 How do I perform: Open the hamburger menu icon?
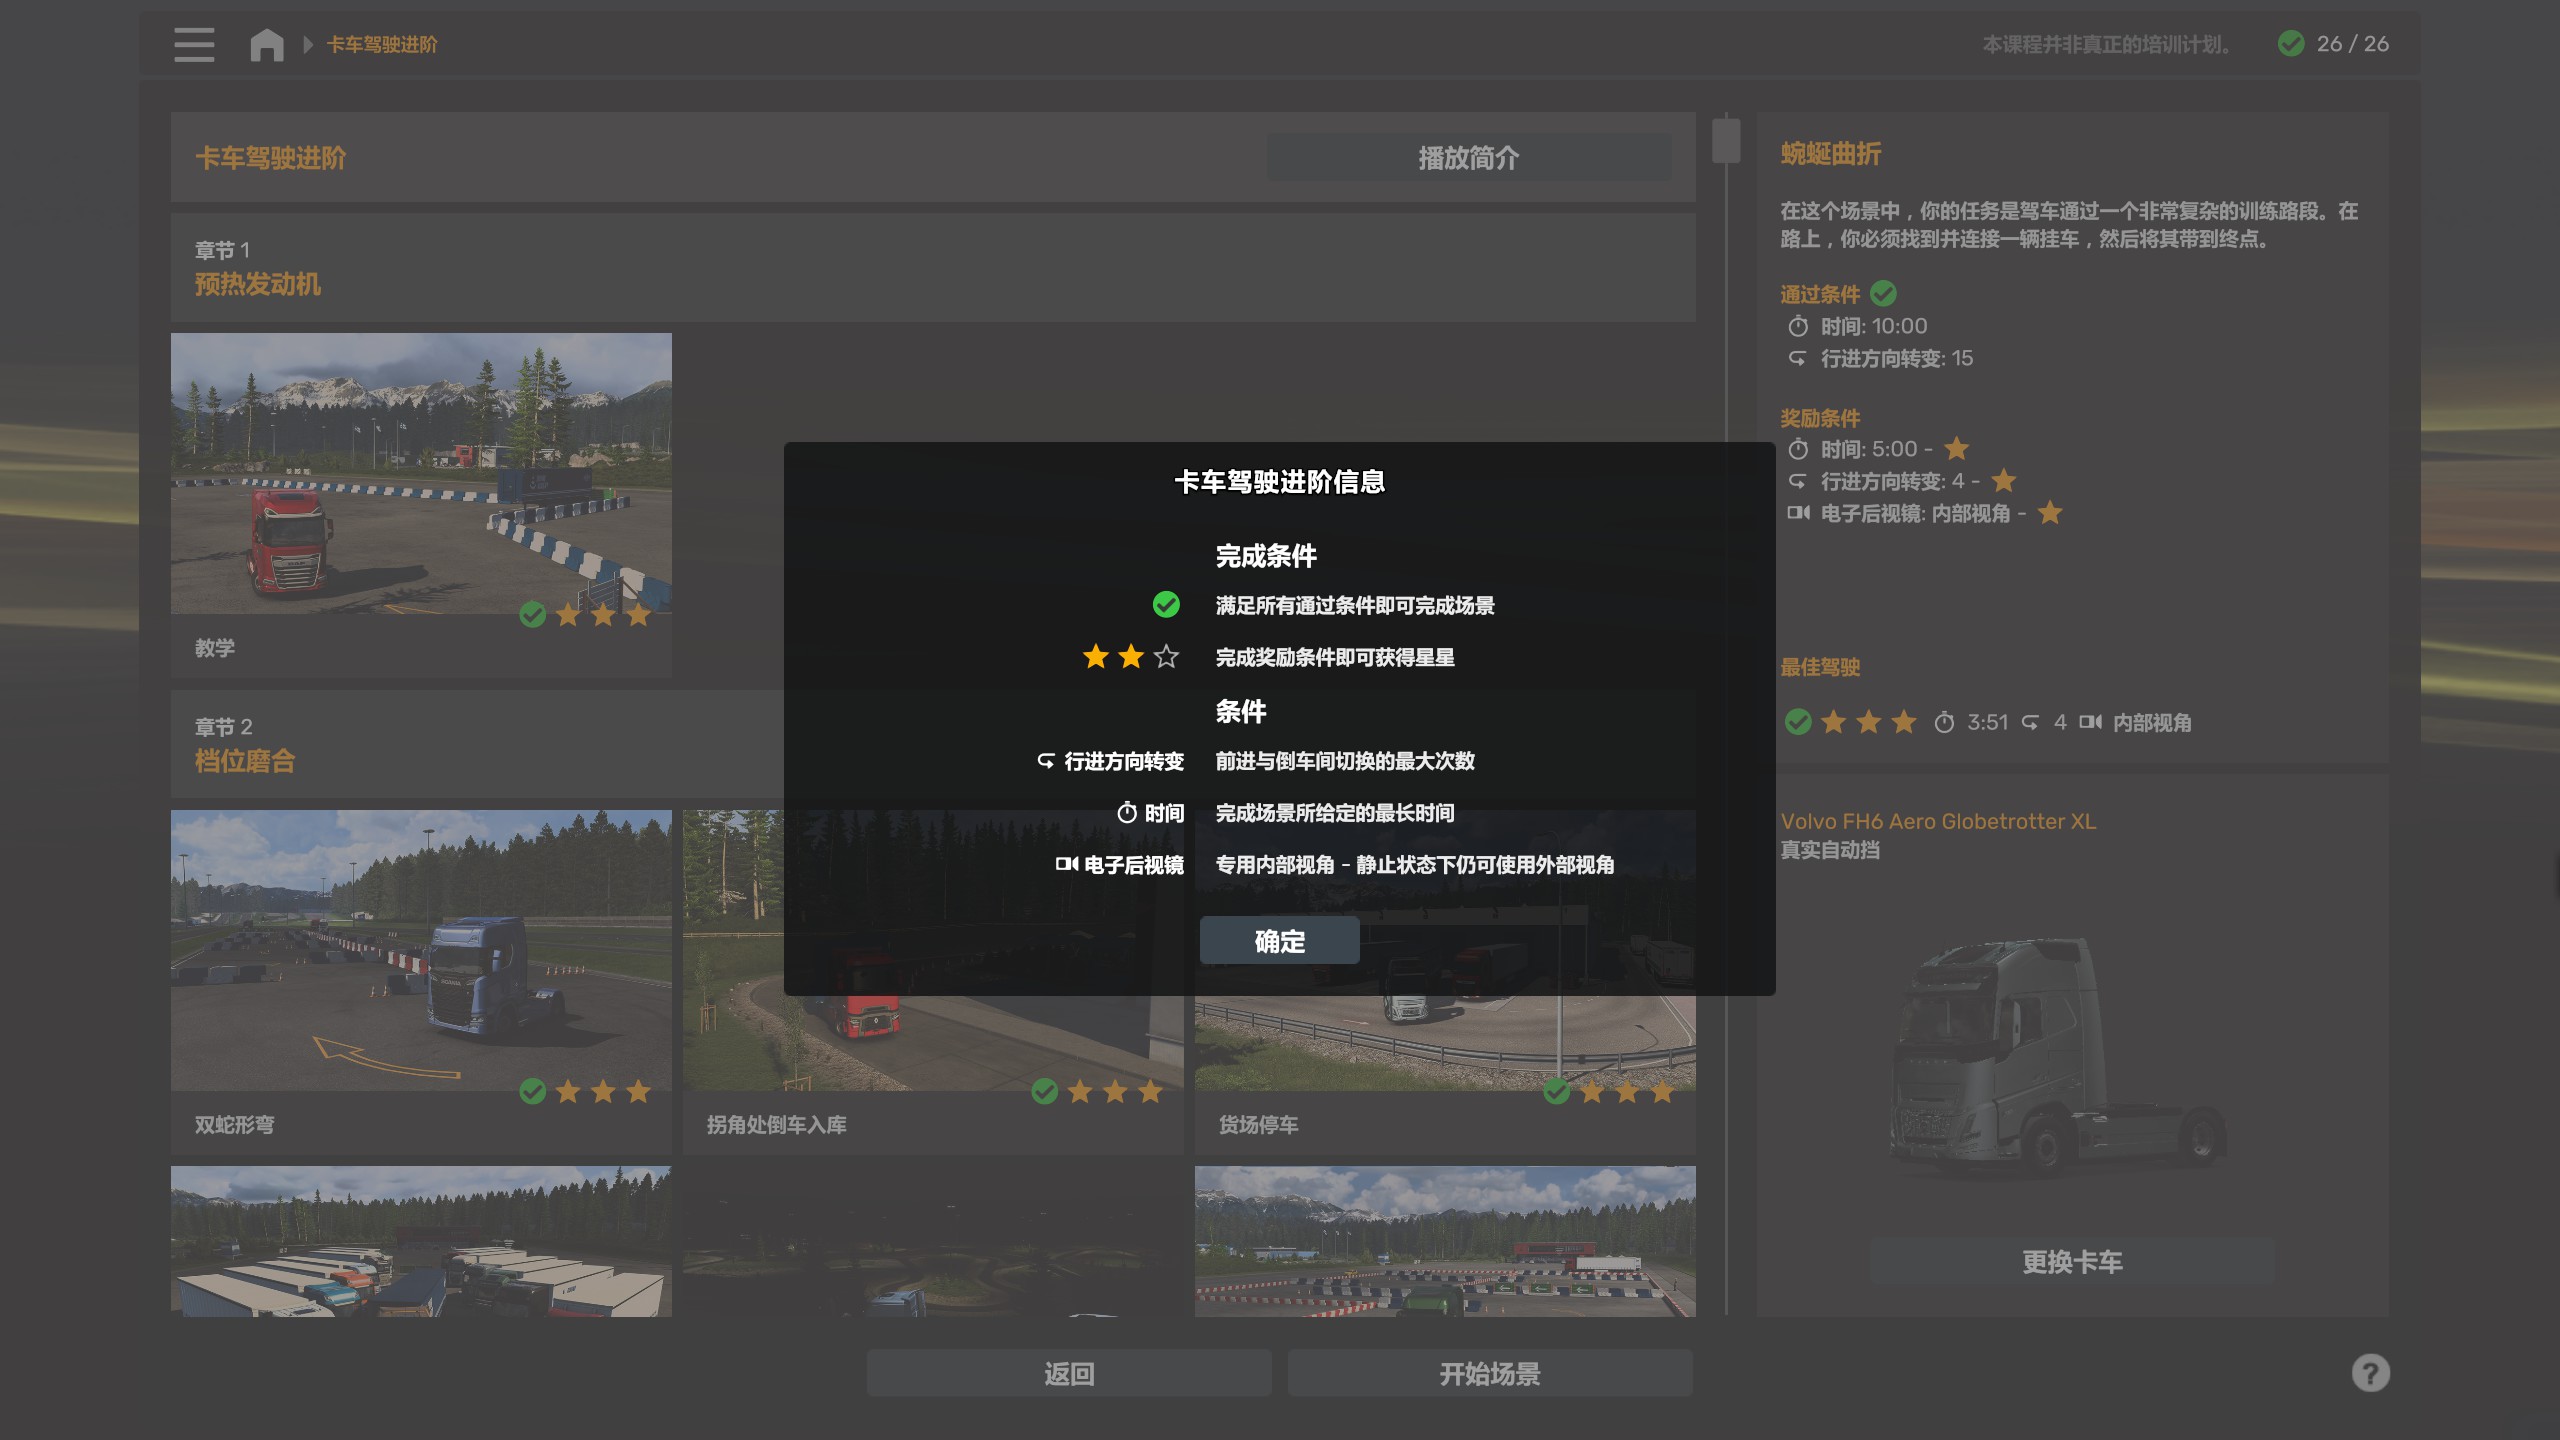pos(194,45)
